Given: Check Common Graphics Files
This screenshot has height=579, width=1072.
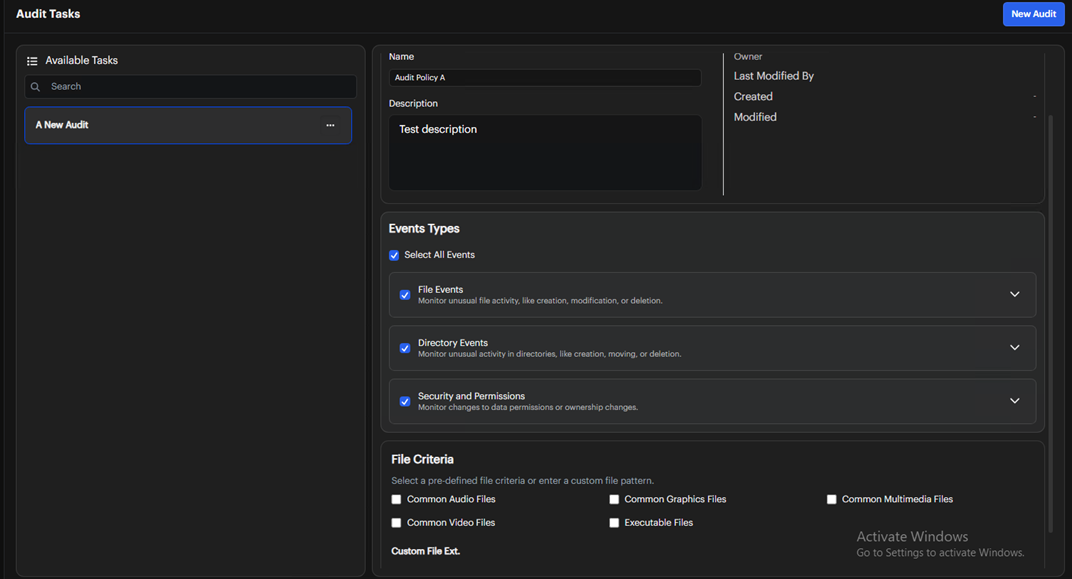Looking at the screenshot, I should pos(614,499).
